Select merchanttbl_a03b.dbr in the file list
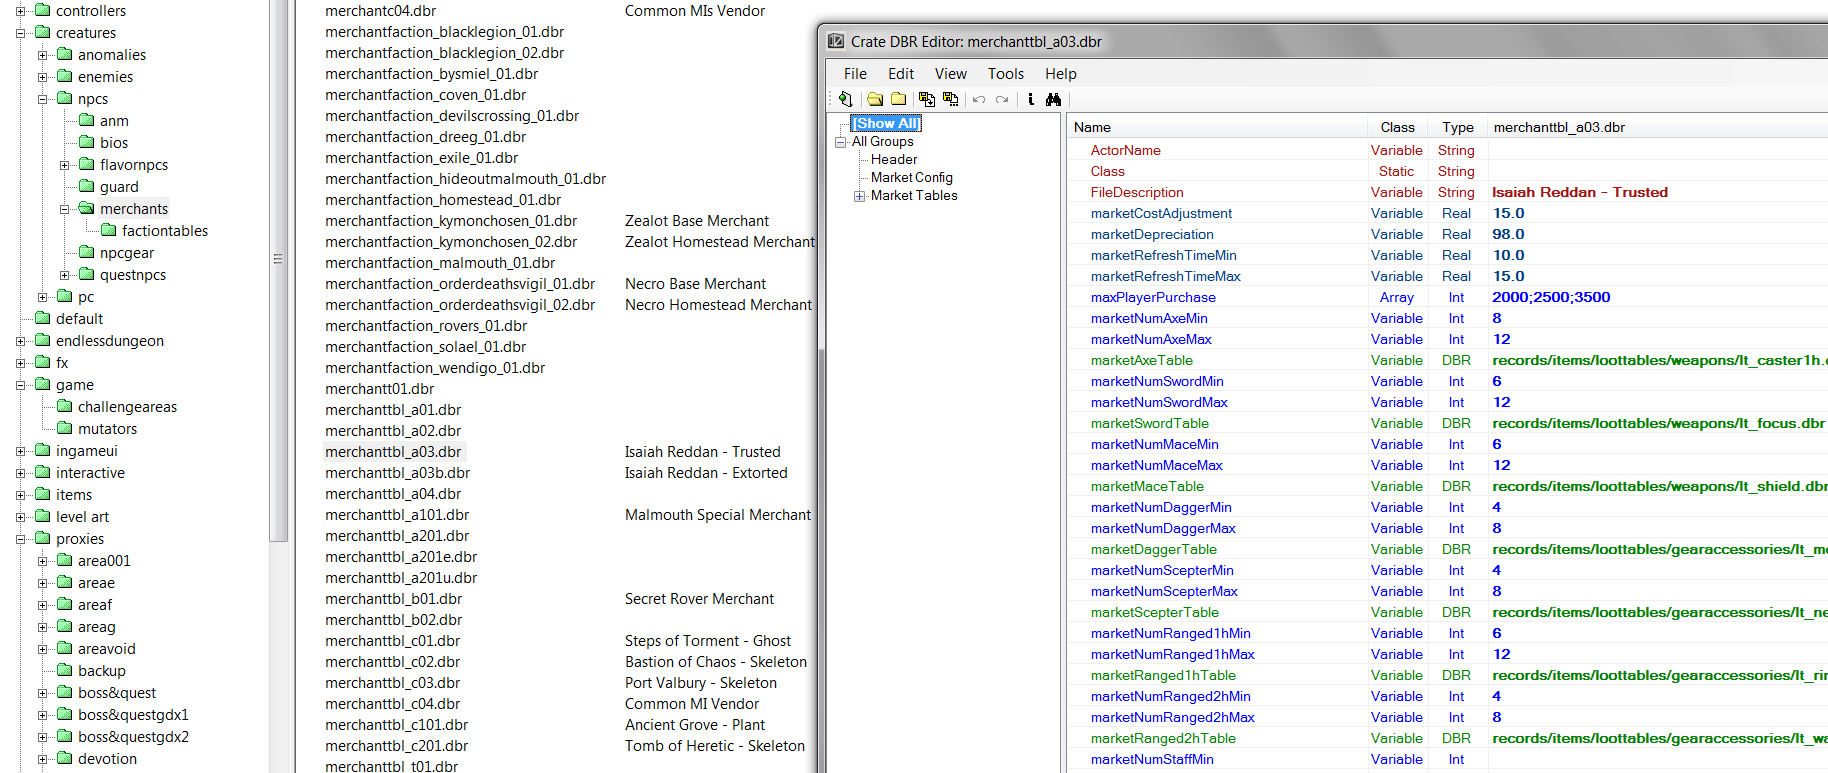This screenshot has height=773, width=1828. coord(397,473)
